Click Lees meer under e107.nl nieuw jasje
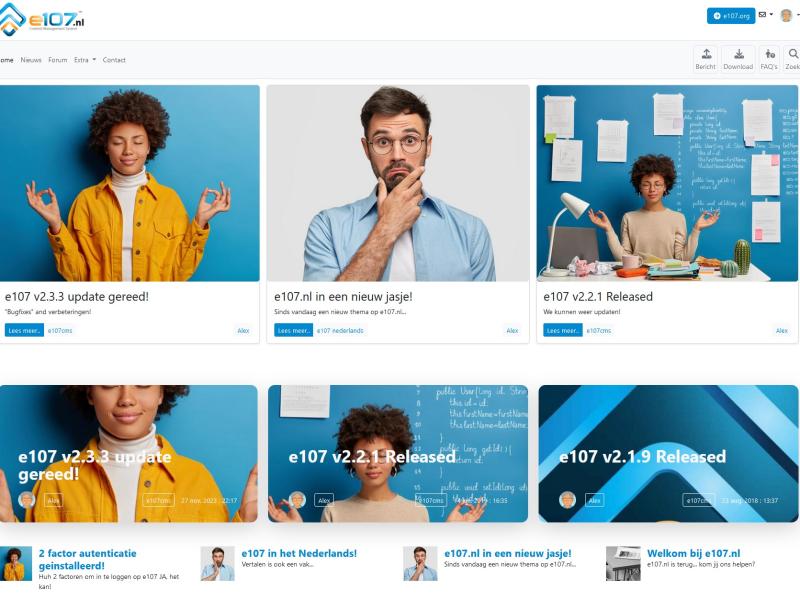 pyautogui.click(x=293, y=330)
